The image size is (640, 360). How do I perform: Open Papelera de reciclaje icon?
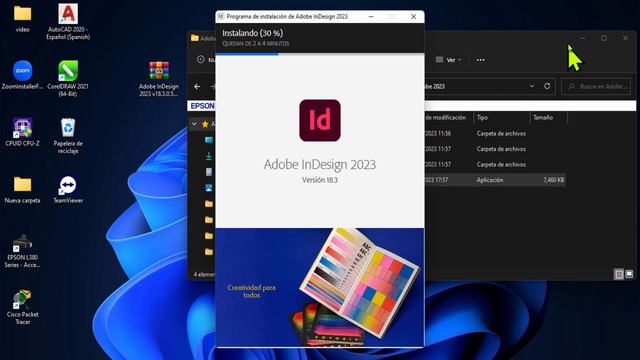click(68, 136)
